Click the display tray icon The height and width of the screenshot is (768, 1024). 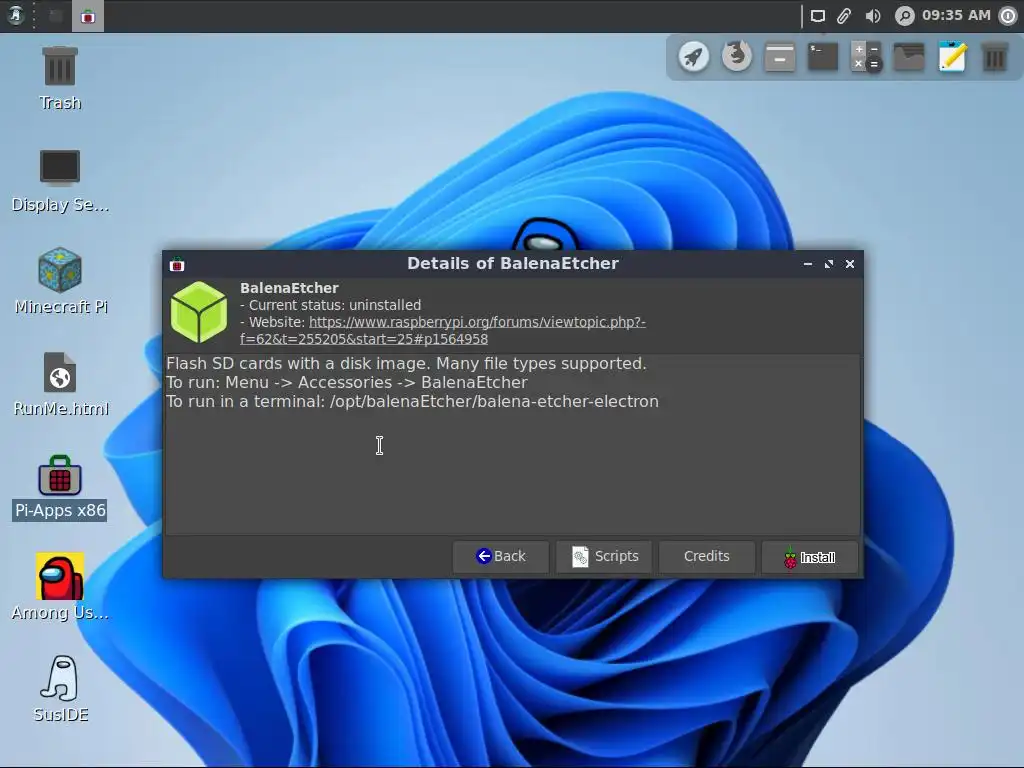click(x=818, y=16)
